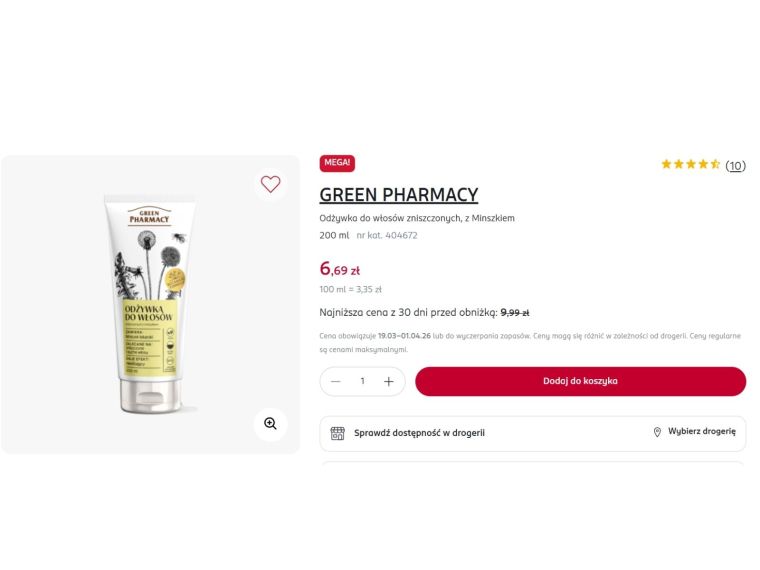Add product to favorites with heart icon
The image size is (760, 570).
click(x=270, y=184)
